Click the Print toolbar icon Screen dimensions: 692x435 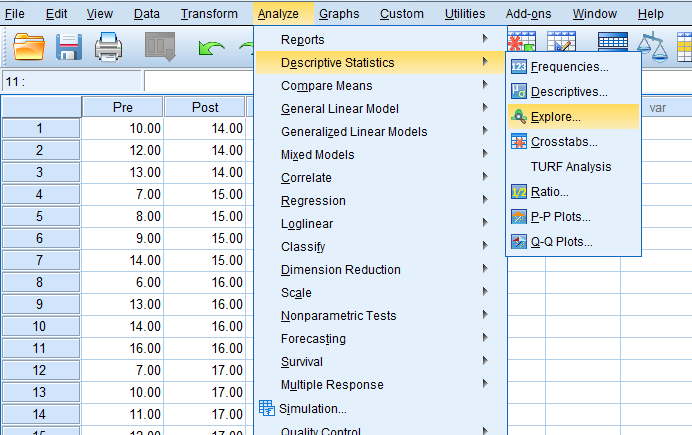[108, 47]
